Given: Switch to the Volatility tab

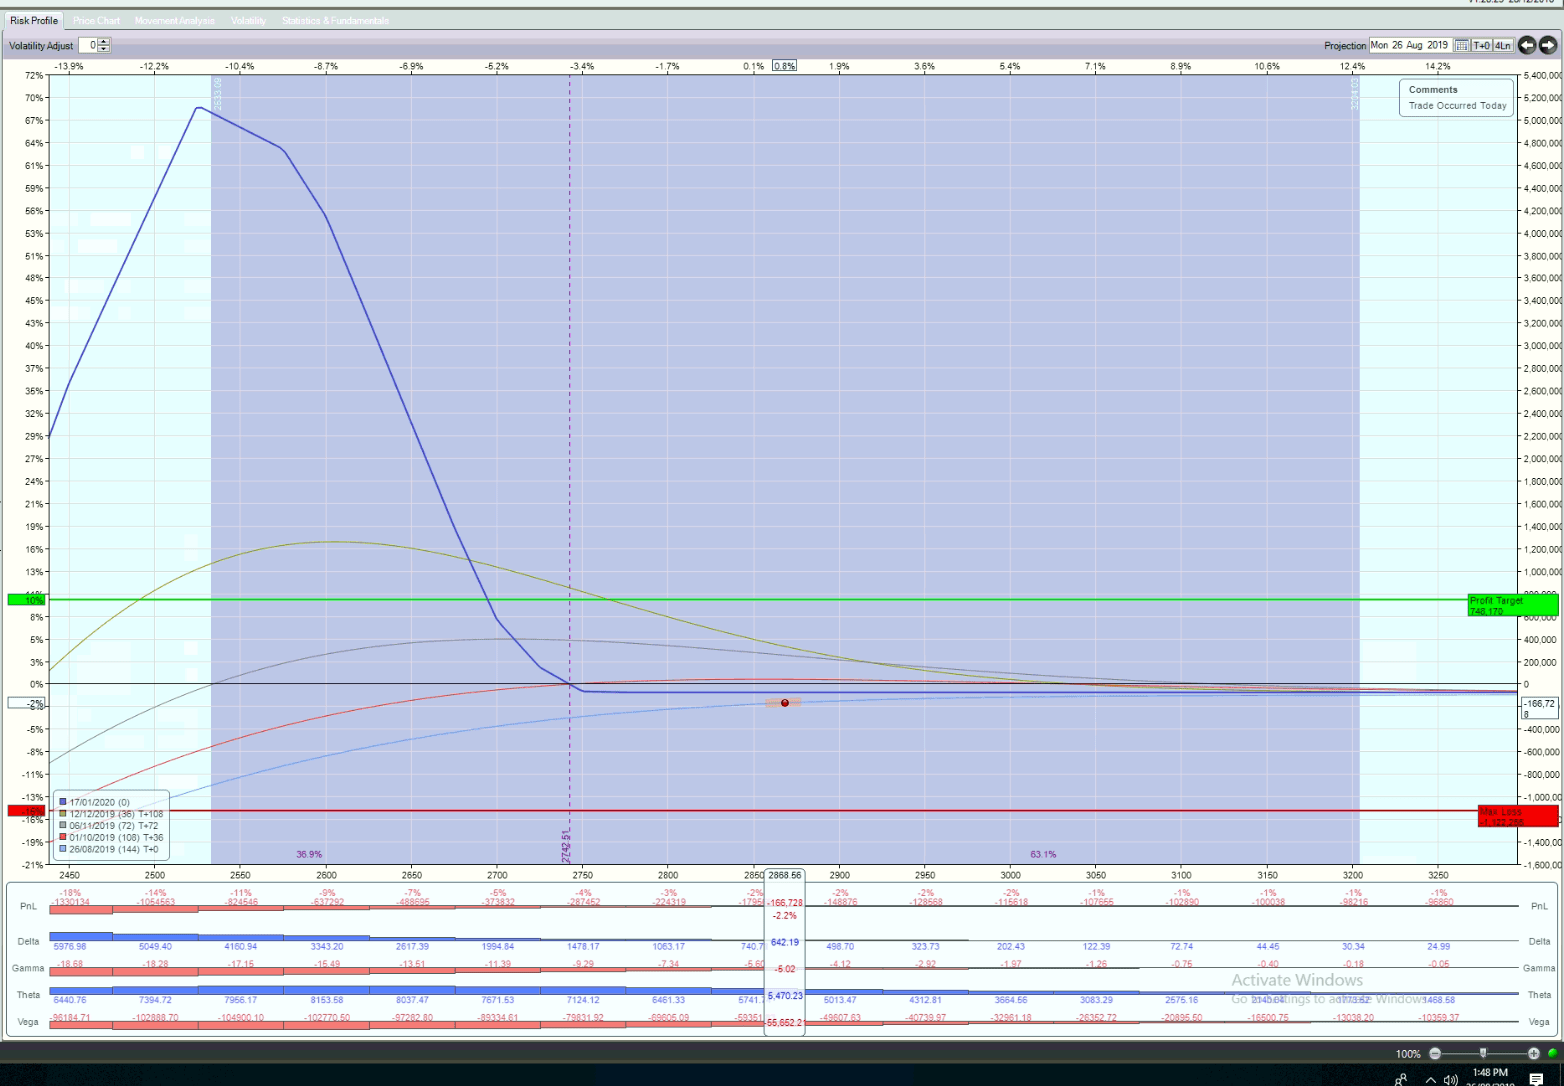Looking at the screenshot, I should 248,20.
